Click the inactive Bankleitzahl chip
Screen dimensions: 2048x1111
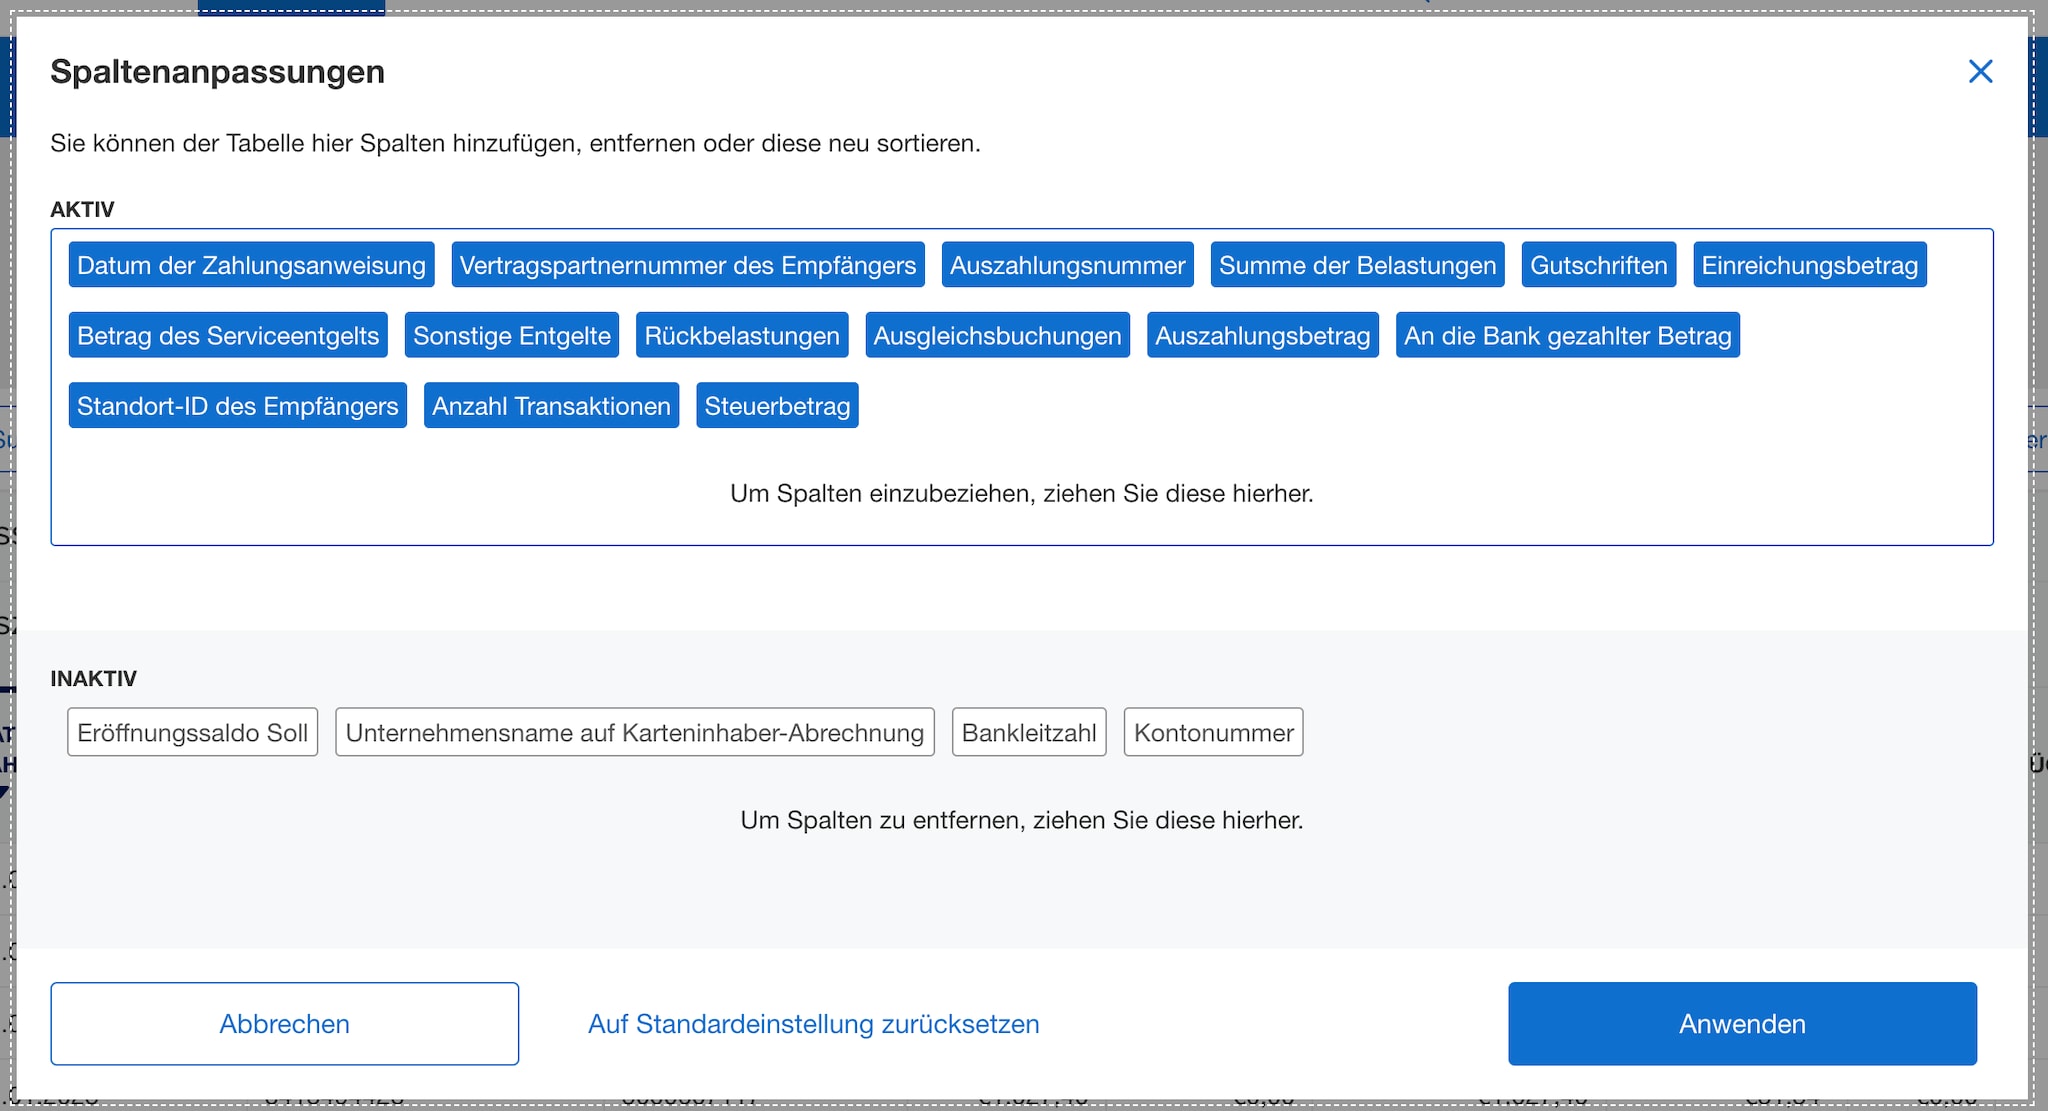click(1028, 732)
